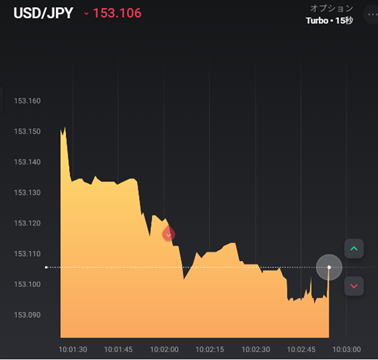Click the 153.106 current price text
Image resolution: width=378 pixels, height=360 pixels.
click(x=117, y=13)
